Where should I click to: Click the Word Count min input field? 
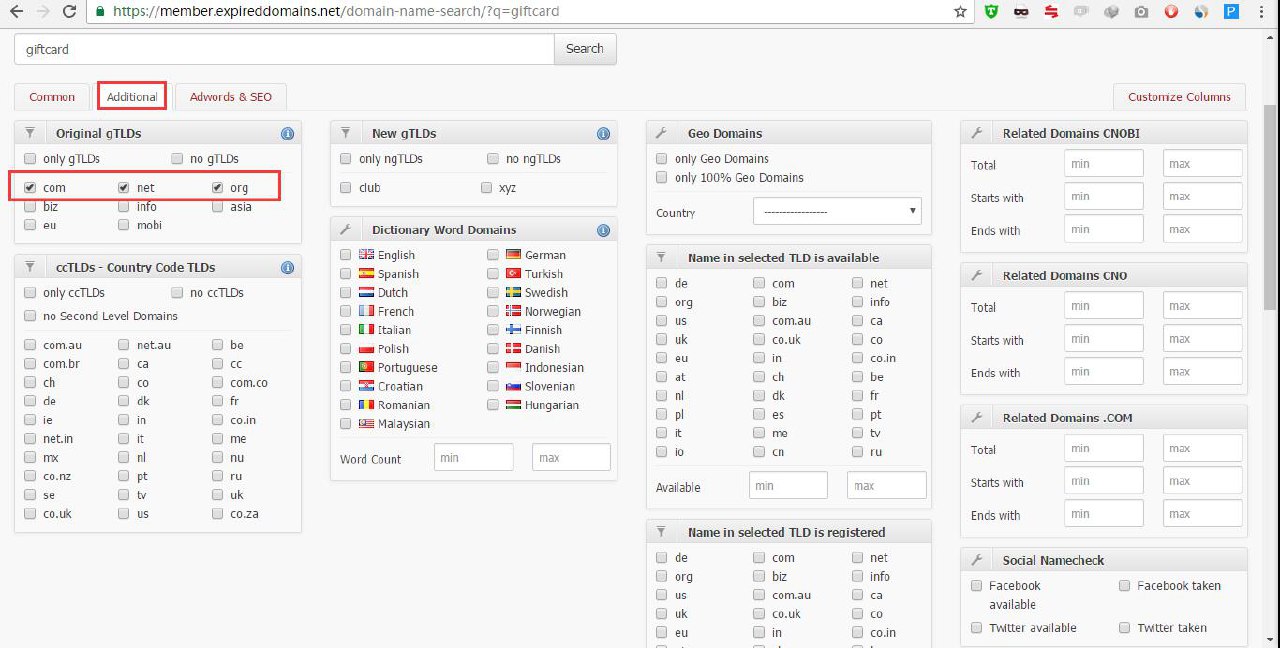coord(473,458)
